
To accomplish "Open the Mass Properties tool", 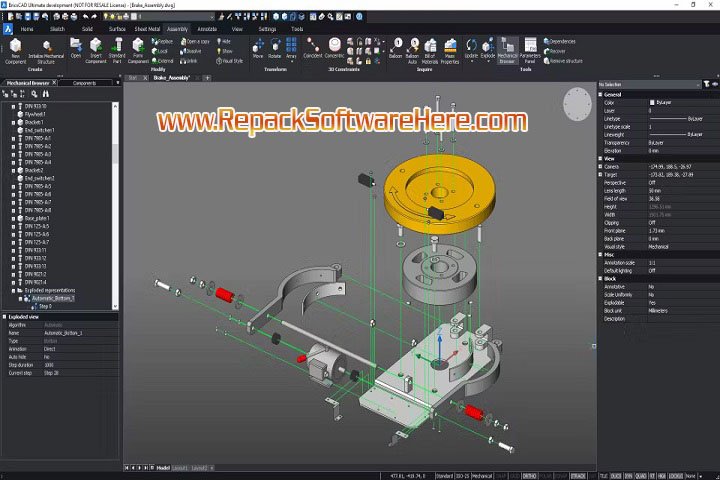I will pos(450,51).
